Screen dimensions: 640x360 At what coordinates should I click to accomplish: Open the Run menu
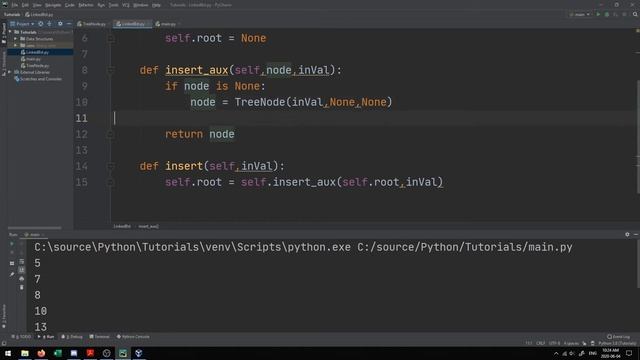101,5
